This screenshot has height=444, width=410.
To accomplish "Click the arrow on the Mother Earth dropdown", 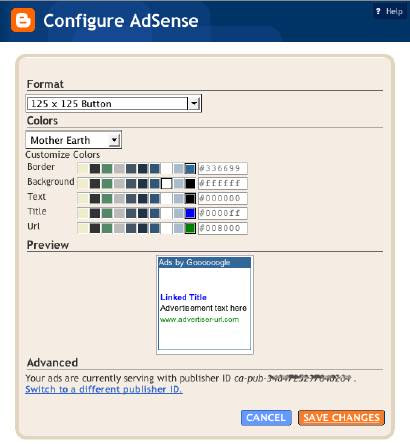I will click(x=114, y=140).
